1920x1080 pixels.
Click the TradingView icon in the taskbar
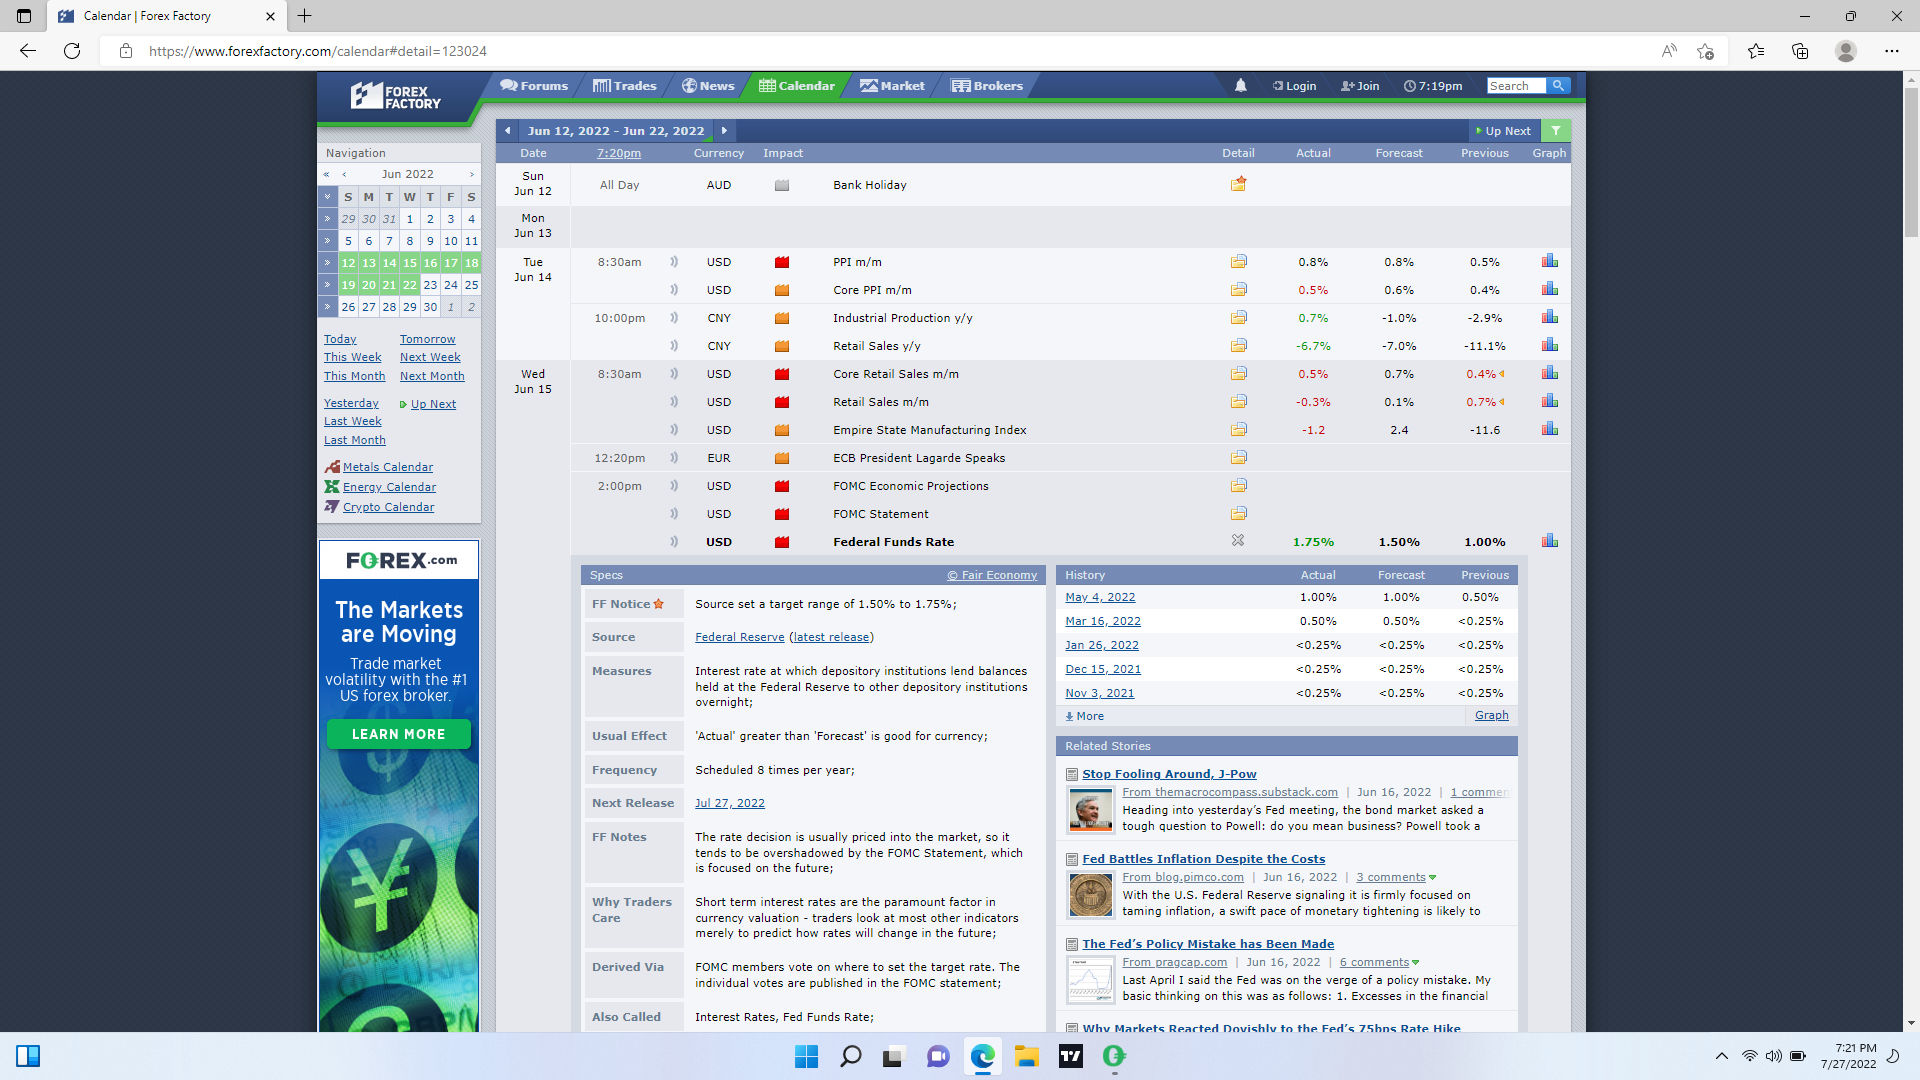point(1071,1056)
